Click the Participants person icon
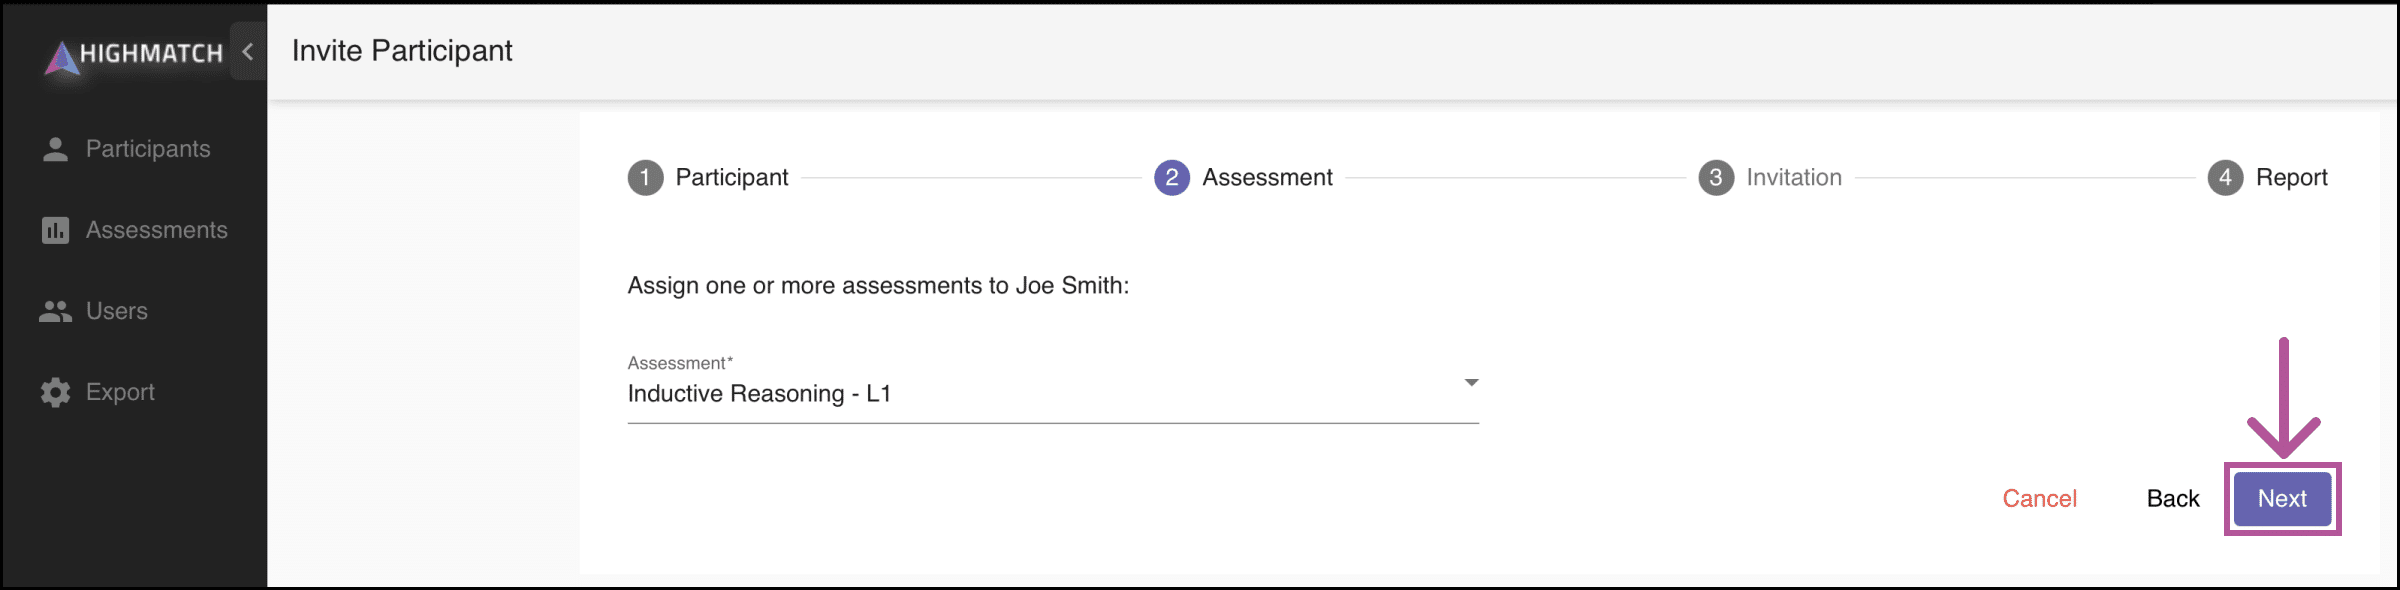2400x590 pixels. [x=56, y=149]
